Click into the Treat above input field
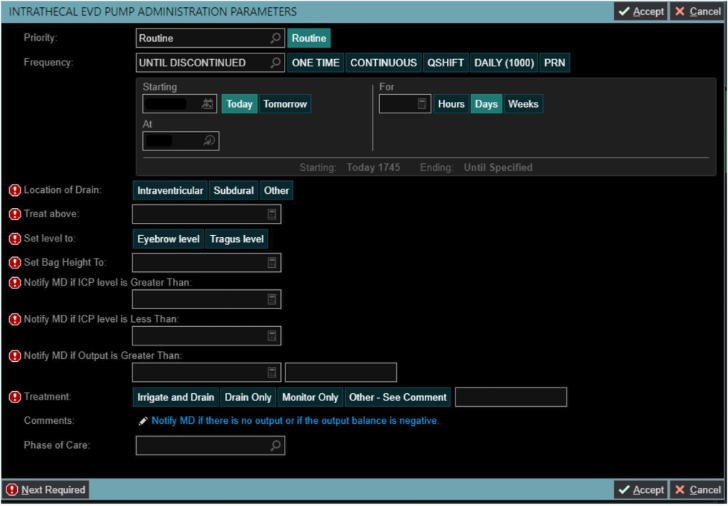Screen dimensions: 728x506 207,214
